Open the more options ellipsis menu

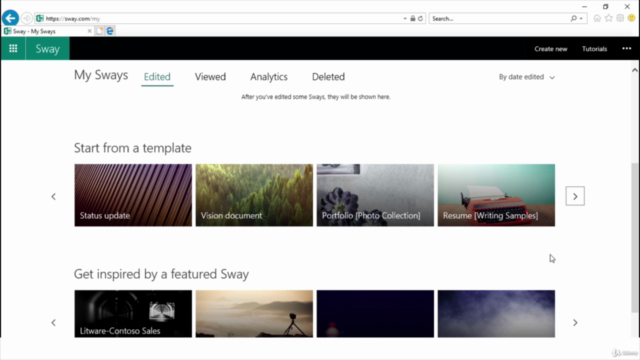(627, 49)
